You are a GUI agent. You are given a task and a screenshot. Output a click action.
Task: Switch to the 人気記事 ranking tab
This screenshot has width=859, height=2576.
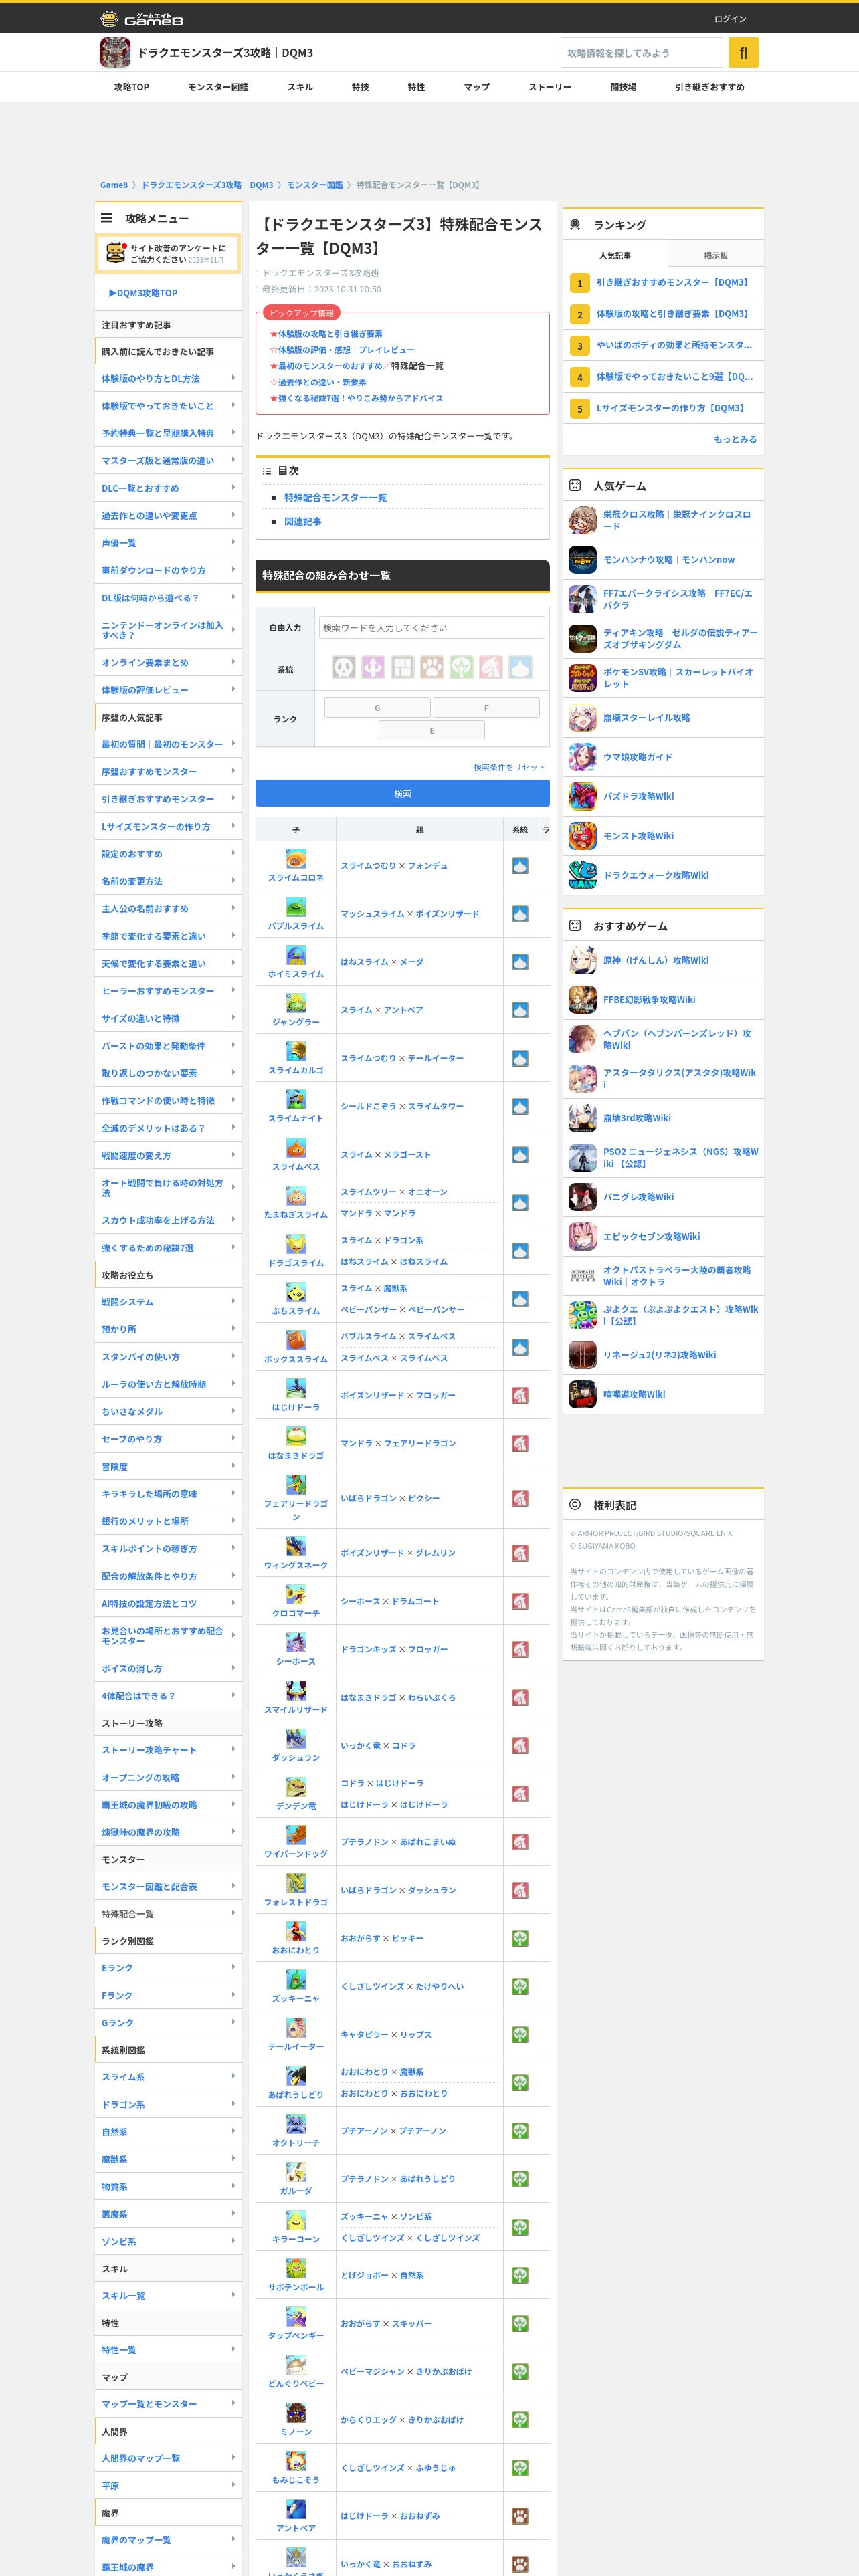click(x=615, y=256)
